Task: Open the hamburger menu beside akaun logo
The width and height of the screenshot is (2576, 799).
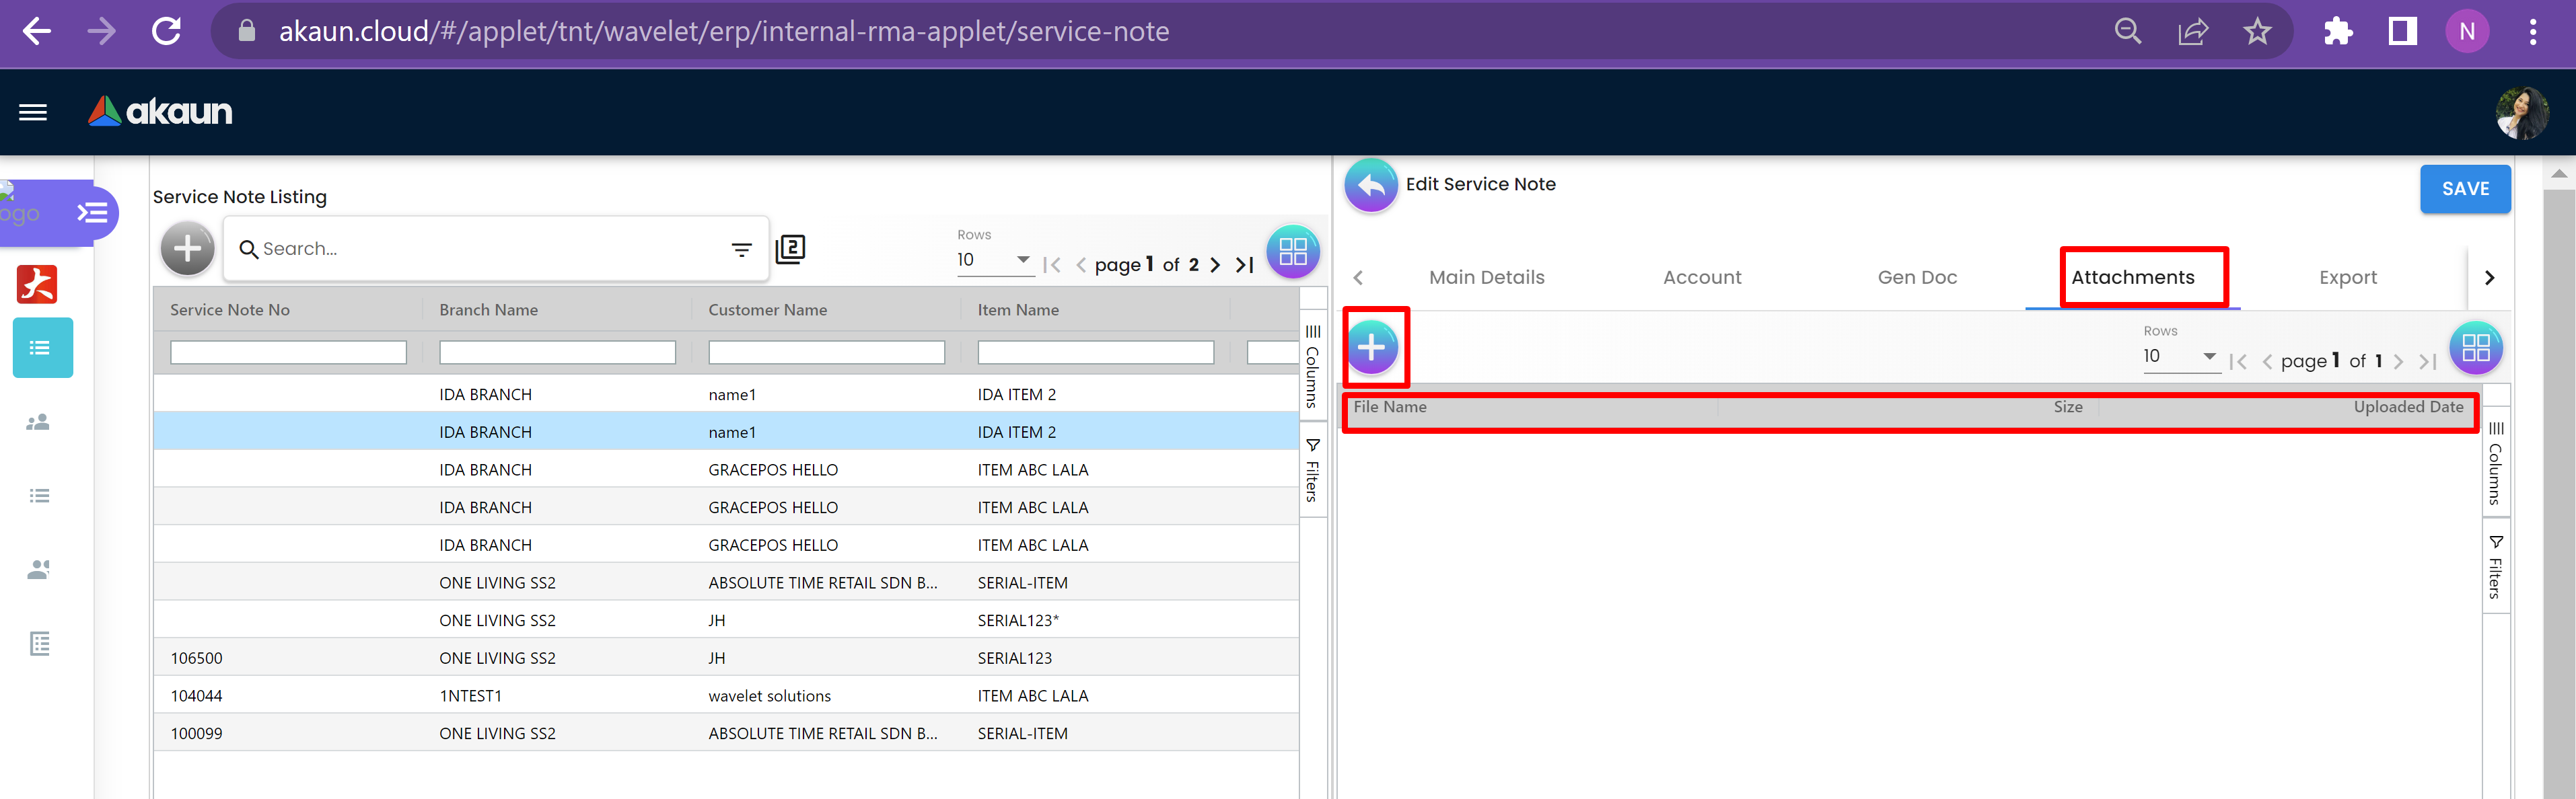Action: click(x=33, y=112)
